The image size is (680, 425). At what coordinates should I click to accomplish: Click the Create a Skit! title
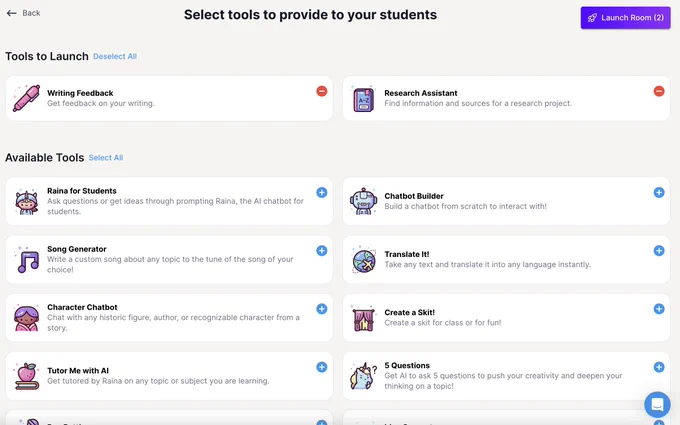(x=409, y=312)
